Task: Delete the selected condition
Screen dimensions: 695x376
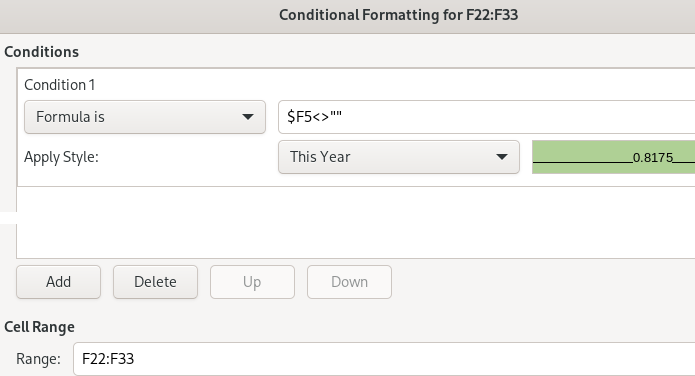Action: point(155,282)
